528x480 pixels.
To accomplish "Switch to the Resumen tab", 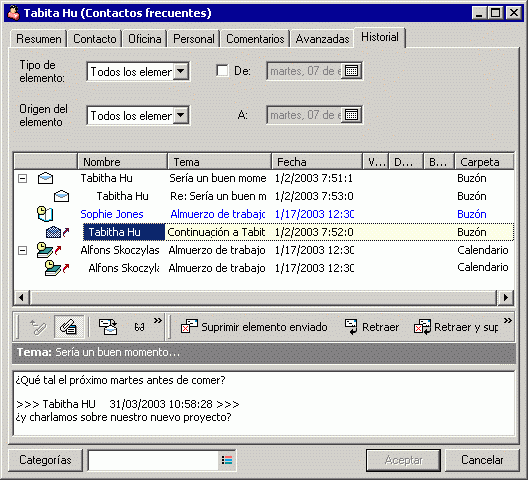I will click(39, 39).
